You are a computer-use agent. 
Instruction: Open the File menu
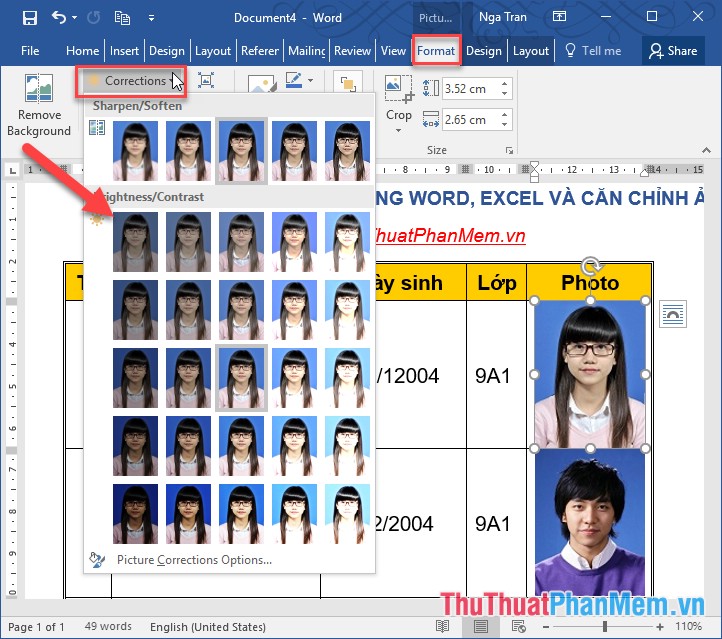tap(30, 51)
